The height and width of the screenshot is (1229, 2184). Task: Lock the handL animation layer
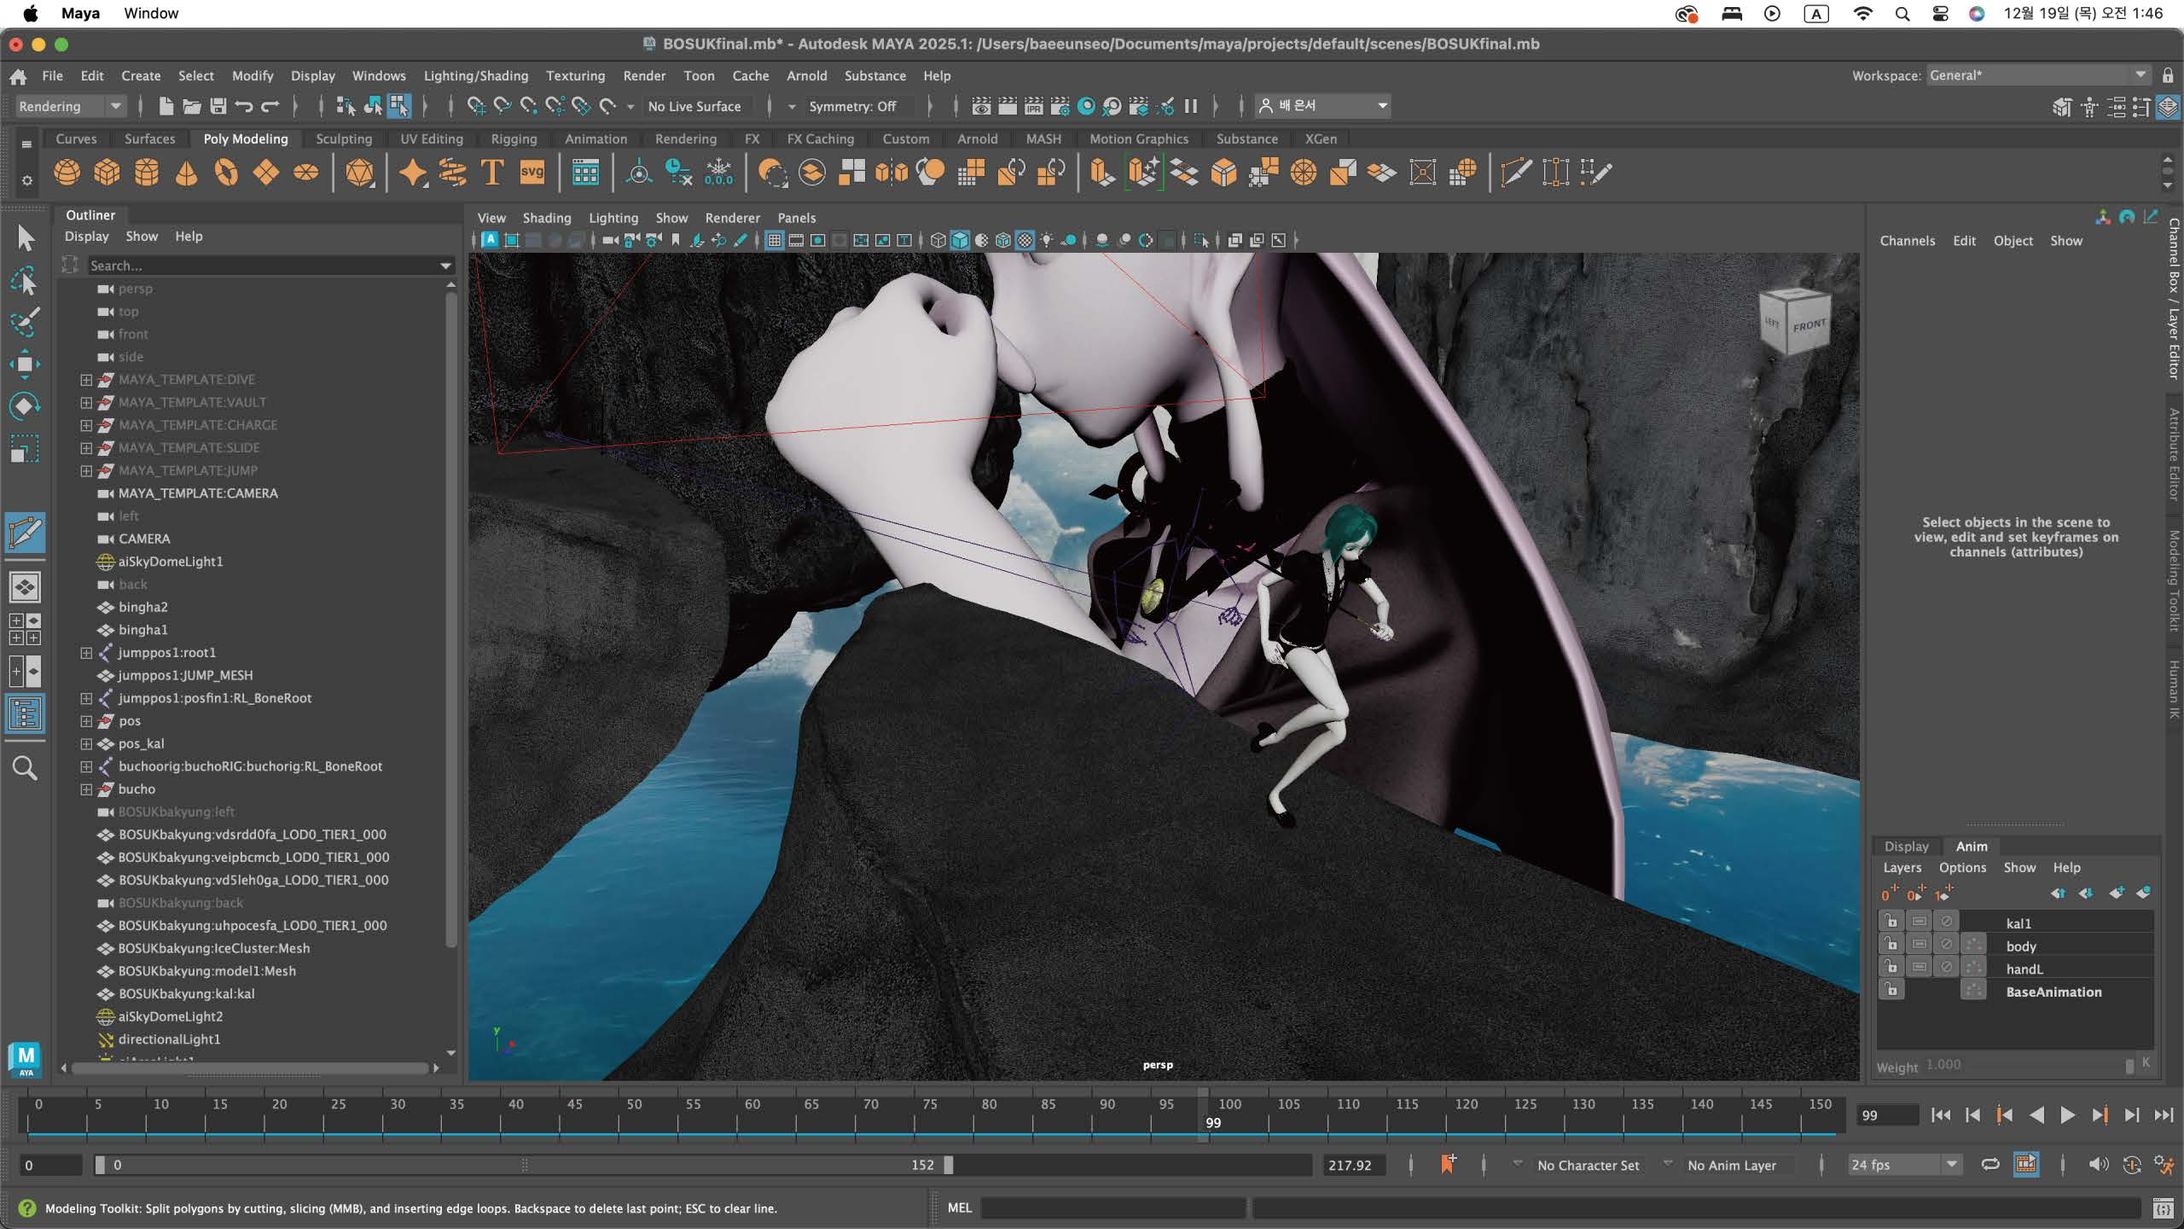(1890, 968)
